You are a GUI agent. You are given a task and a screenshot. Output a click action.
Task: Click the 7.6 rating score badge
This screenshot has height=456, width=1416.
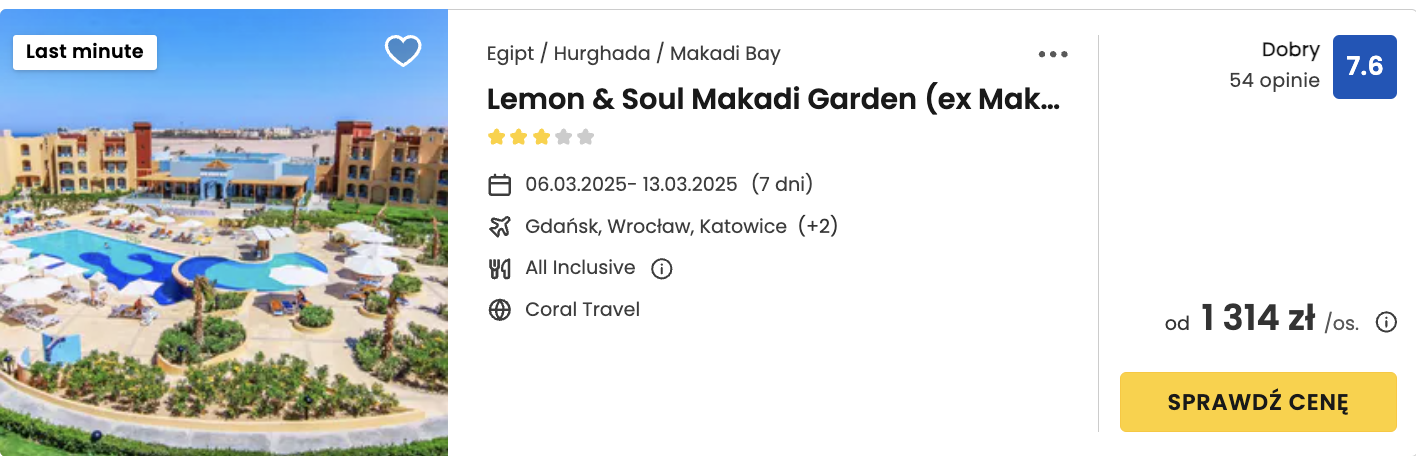tap(1364, 67)
